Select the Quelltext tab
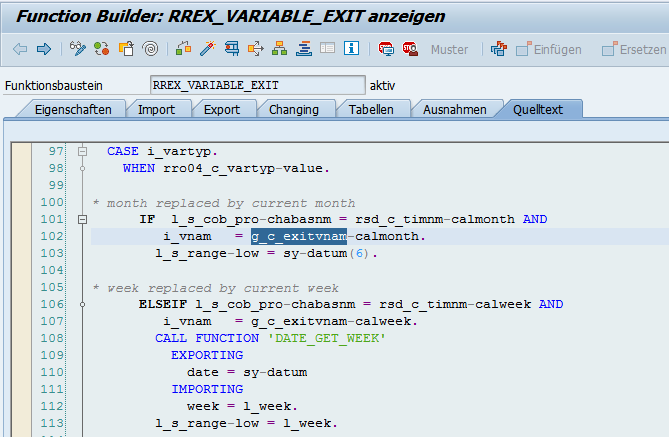This screenshot has width=669, height=437. tap(538, 110)
